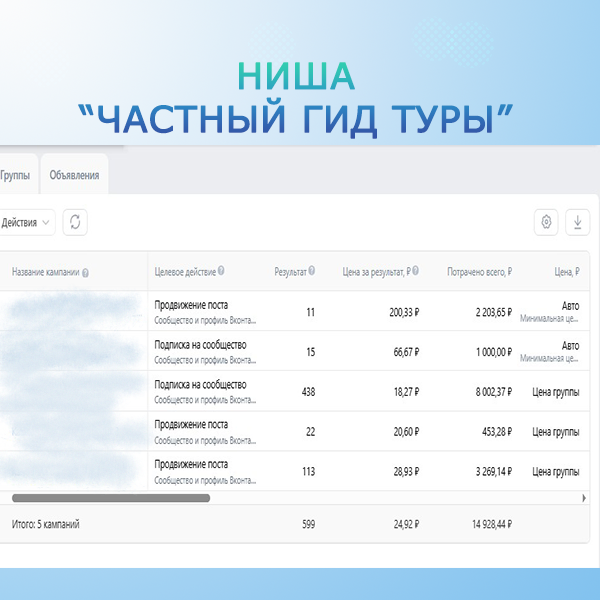
Task: Switch to the Объявления tab
Action: (74, 175)
